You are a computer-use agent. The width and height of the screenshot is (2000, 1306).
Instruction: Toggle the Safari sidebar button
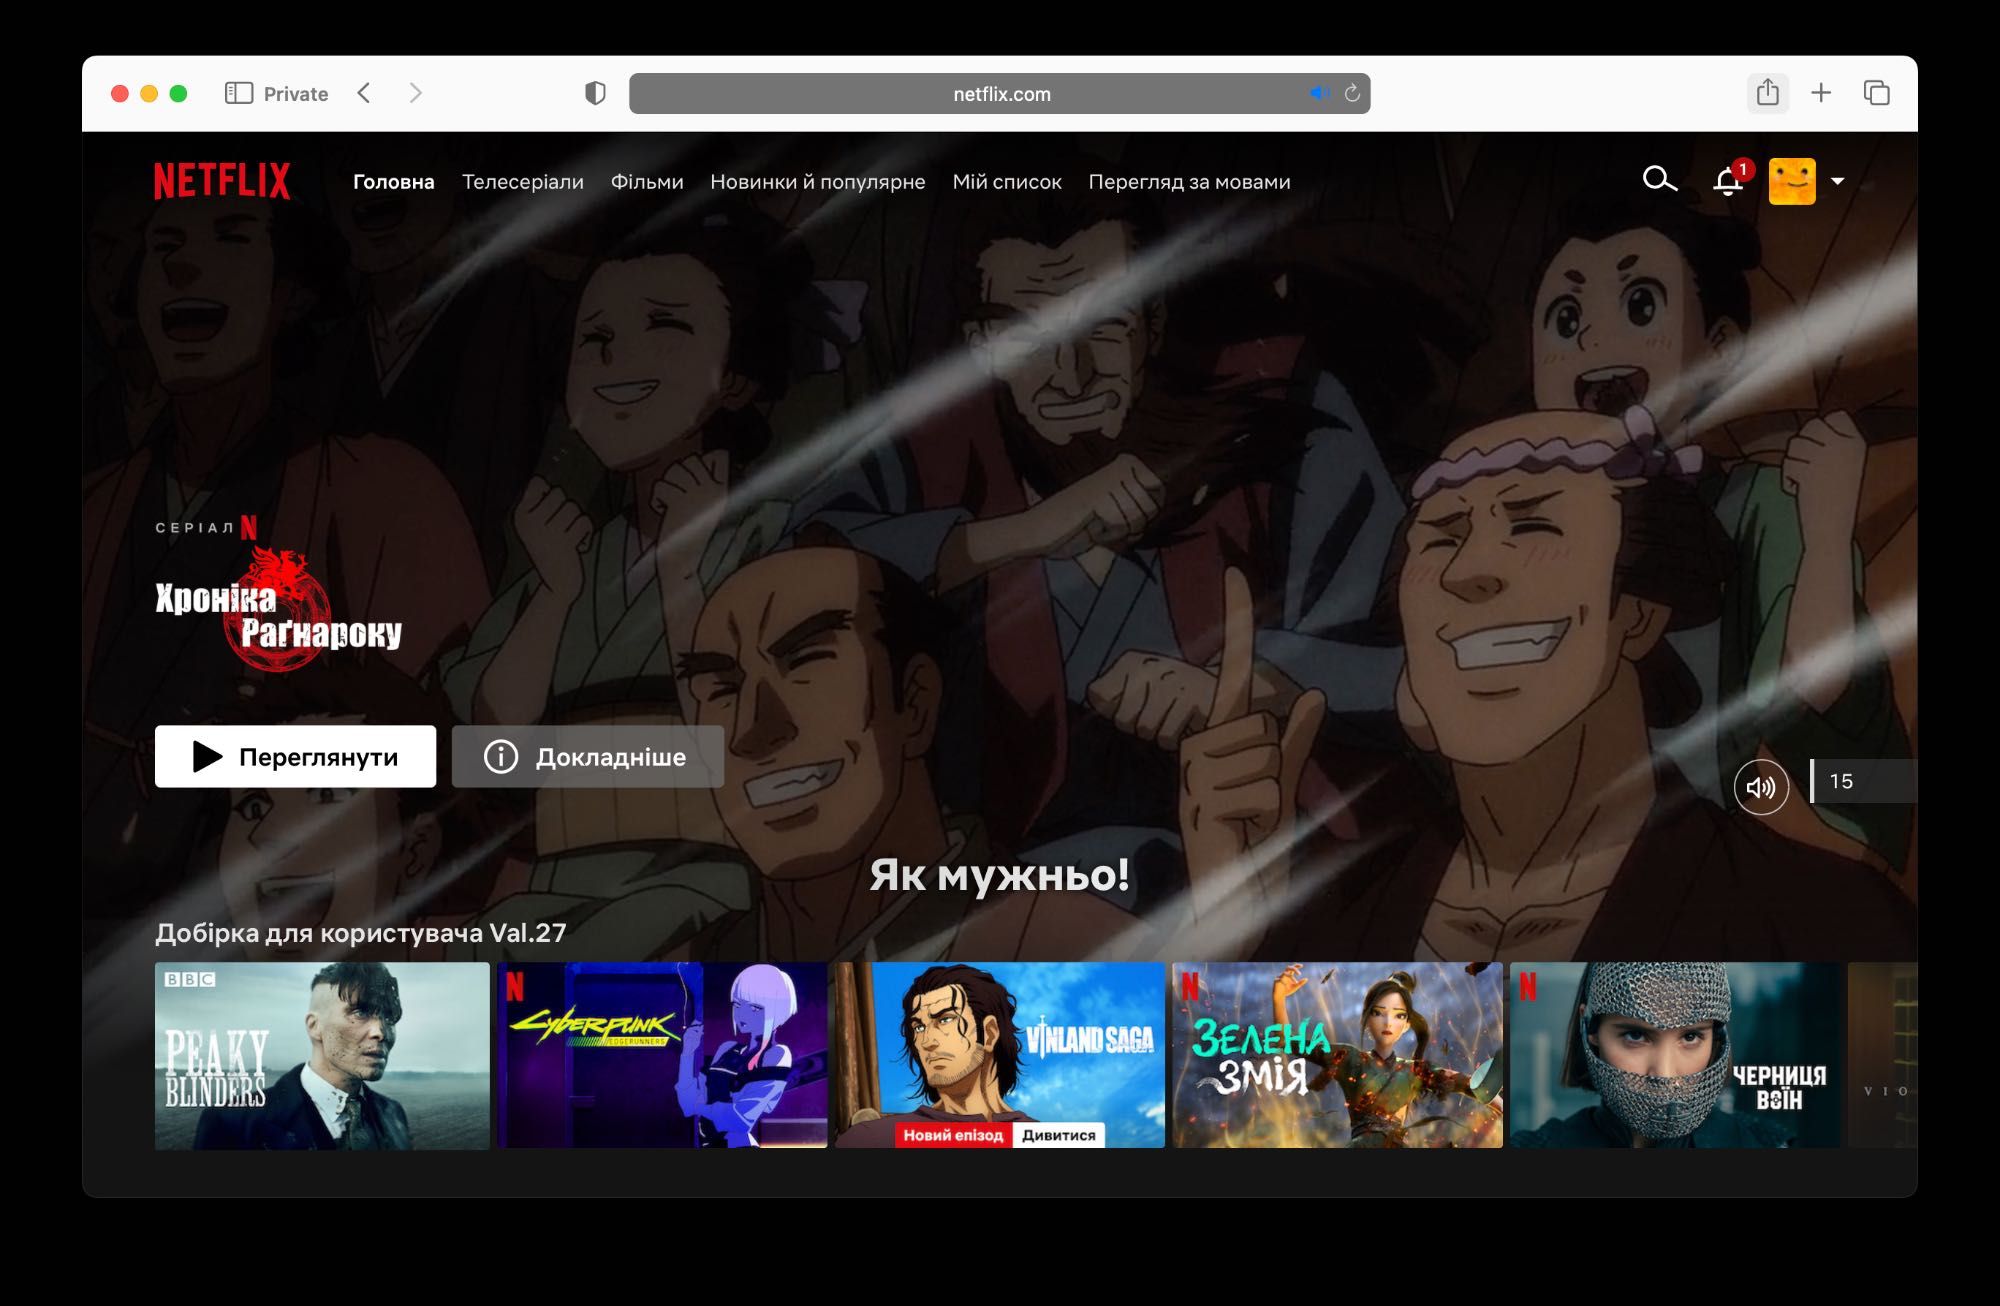tap(238, 93)
